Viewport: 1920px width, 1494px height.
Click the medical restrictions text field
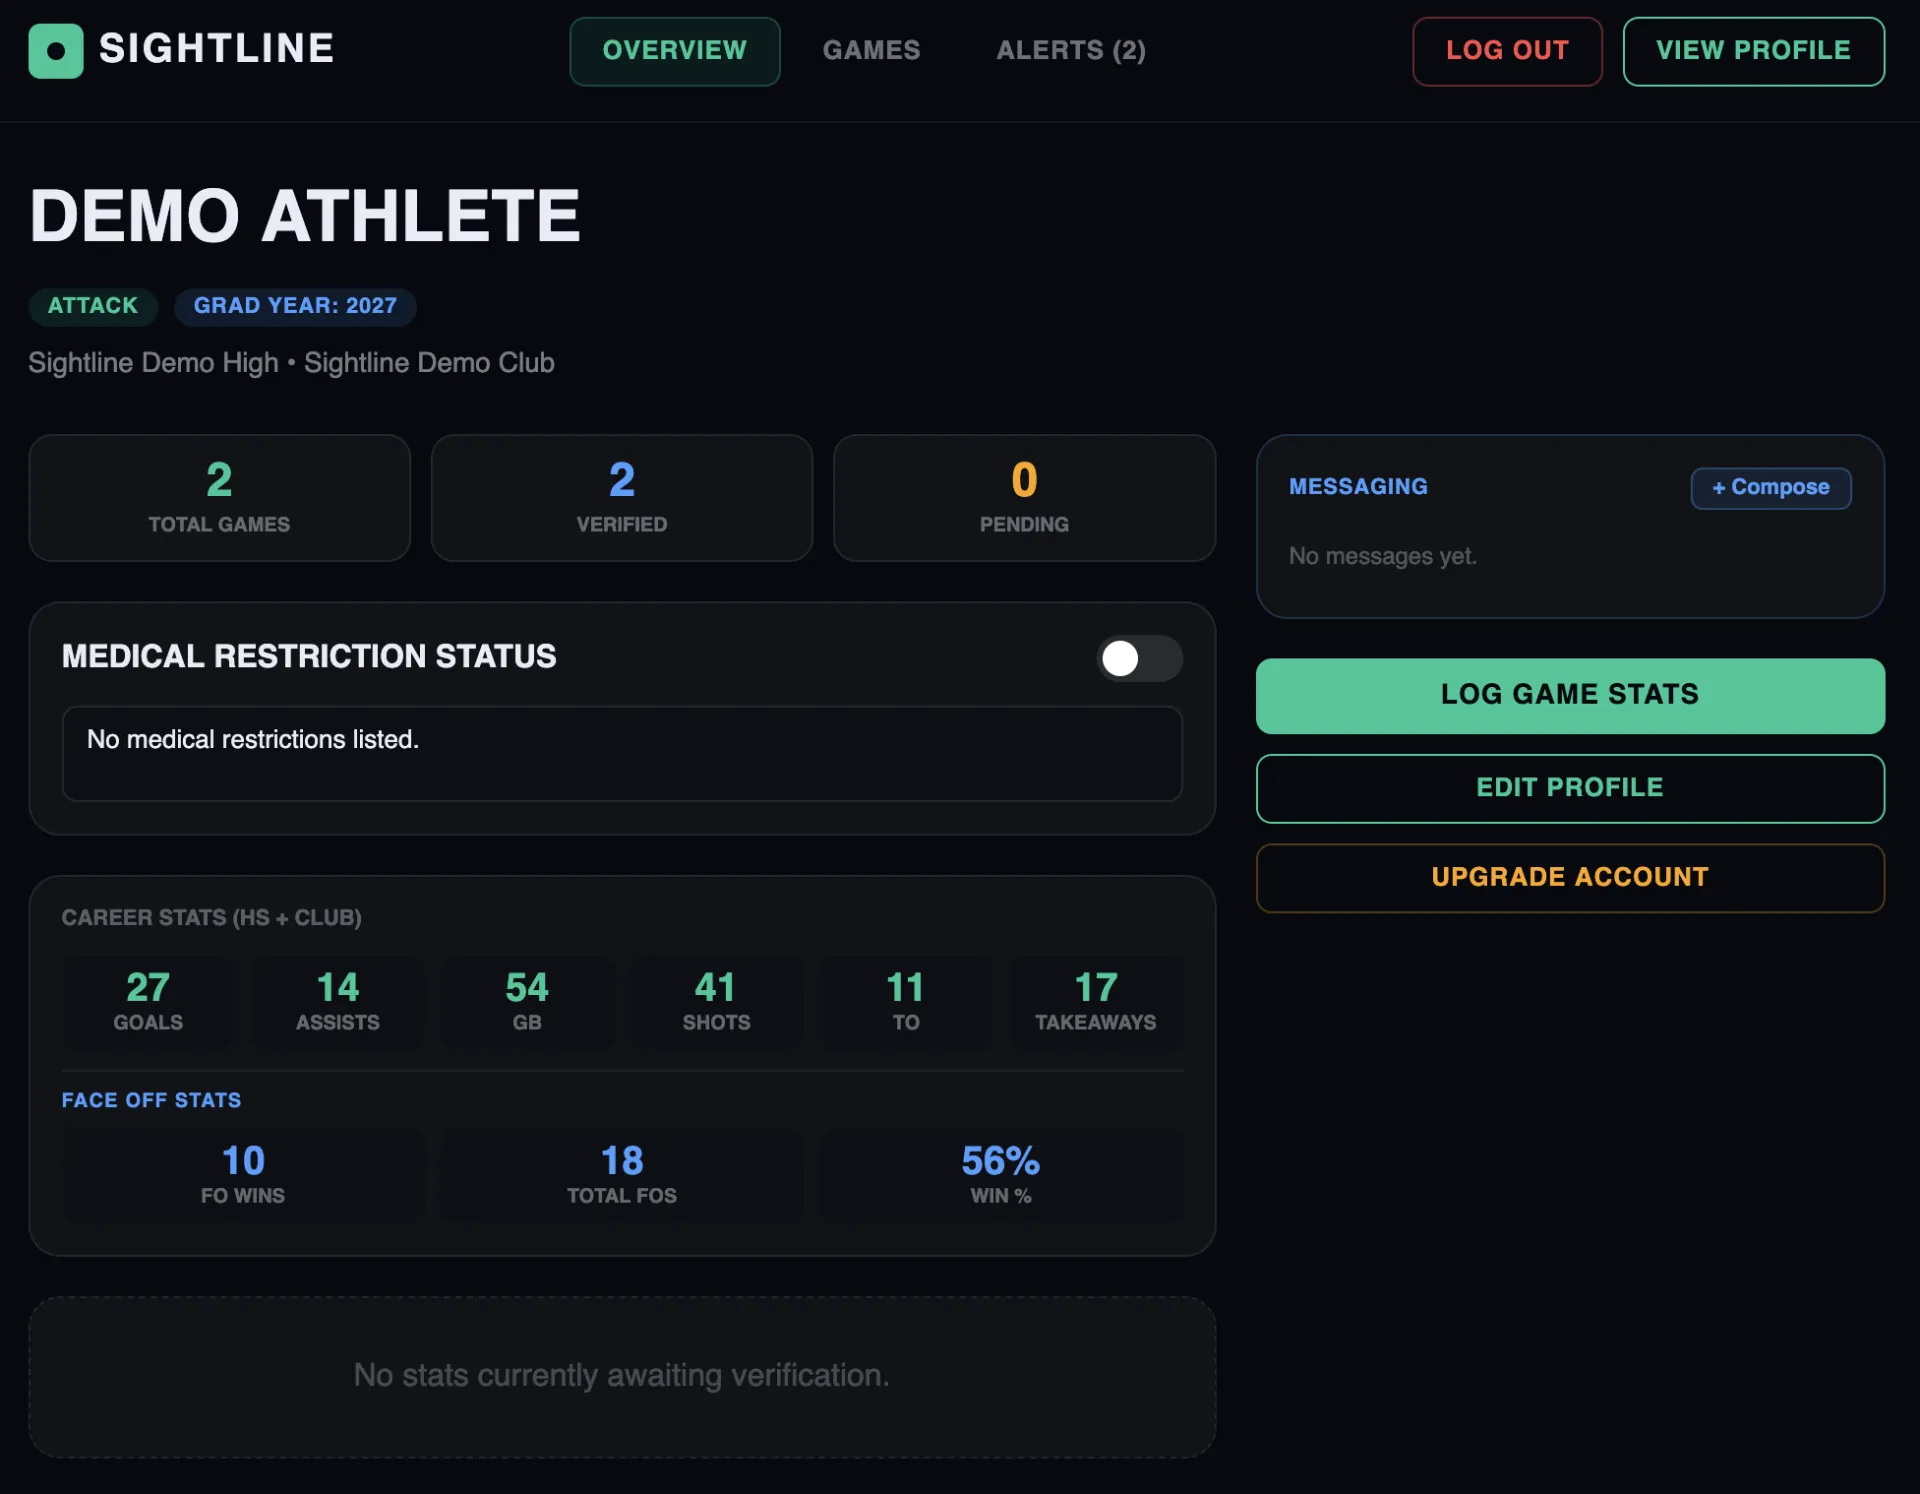coord(622,753)
